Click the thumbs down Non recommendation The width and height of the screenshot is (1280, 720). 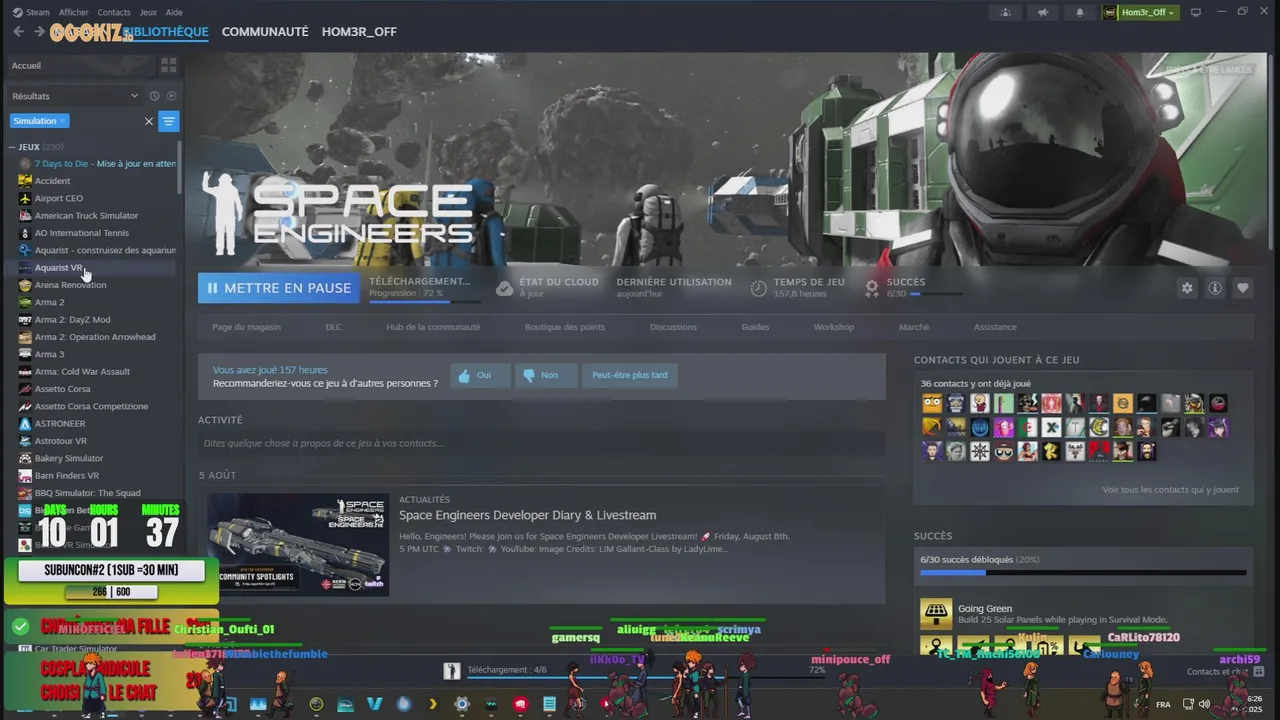pyautogui.click(x=546, y=375)
